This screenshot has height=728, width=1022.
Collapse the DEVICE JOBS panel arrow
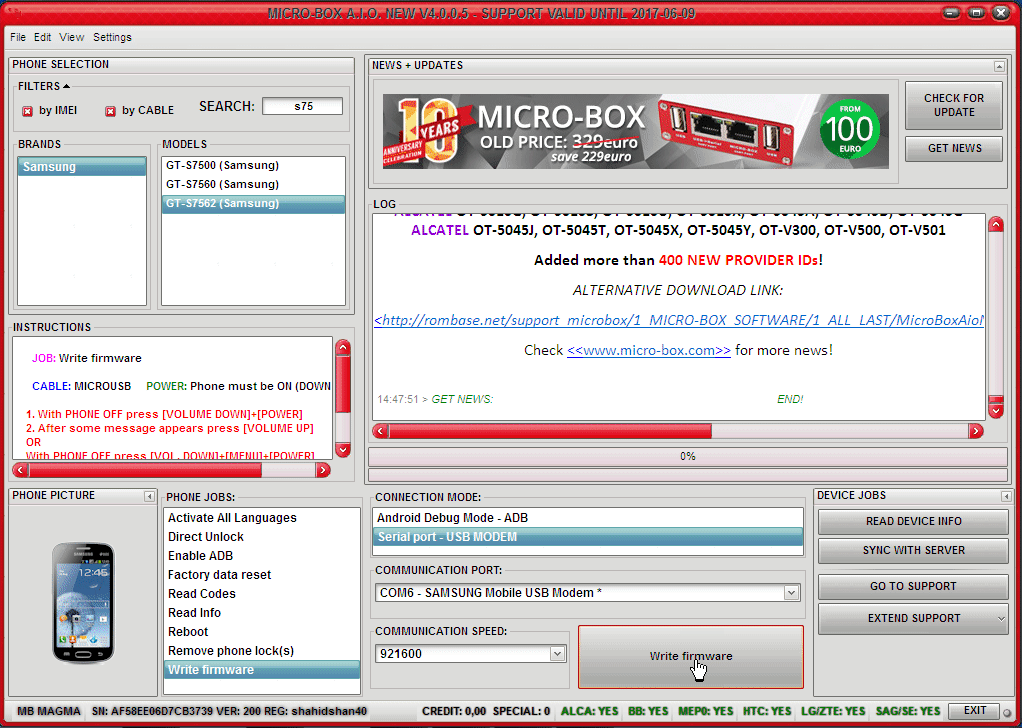[1006, 497]
